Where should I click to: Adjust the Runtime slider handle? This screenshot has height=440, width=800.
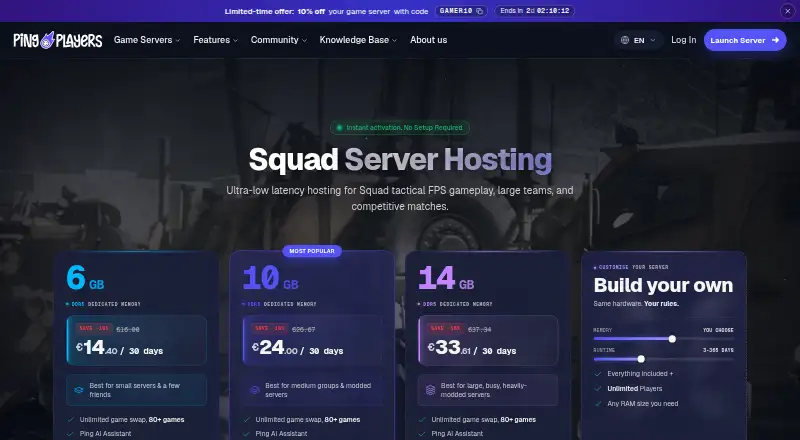tap(641, 359)
